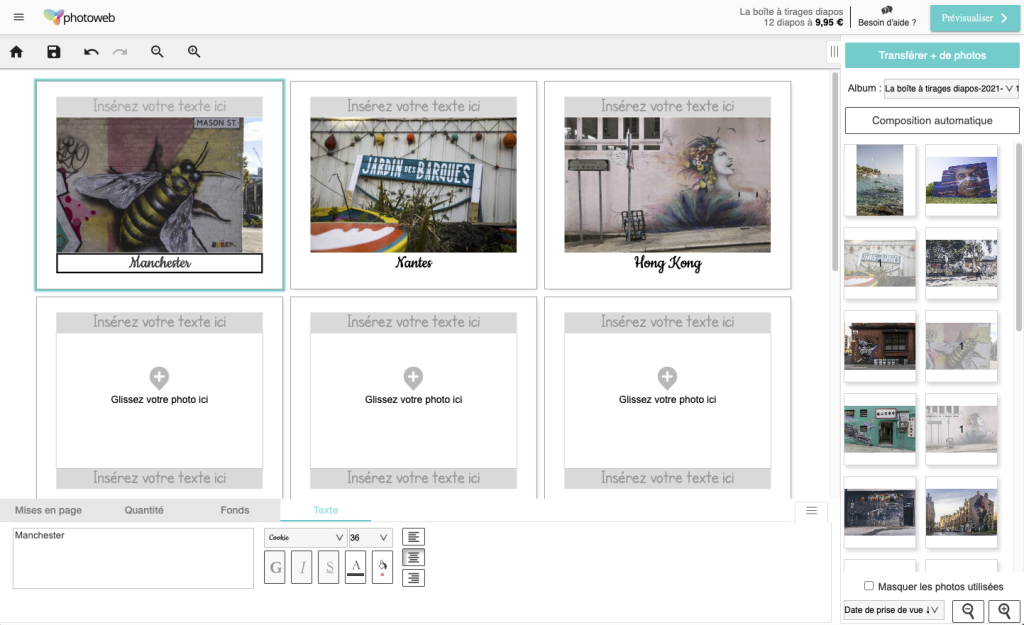1024x625 pixels.
Task: Collapse the photo panel handle
Action: point(834,52)
